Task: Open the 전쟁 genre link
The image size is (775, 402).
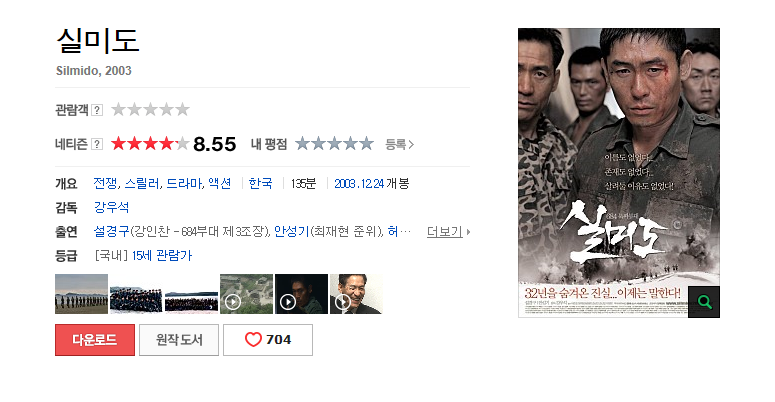Action: 105,183
